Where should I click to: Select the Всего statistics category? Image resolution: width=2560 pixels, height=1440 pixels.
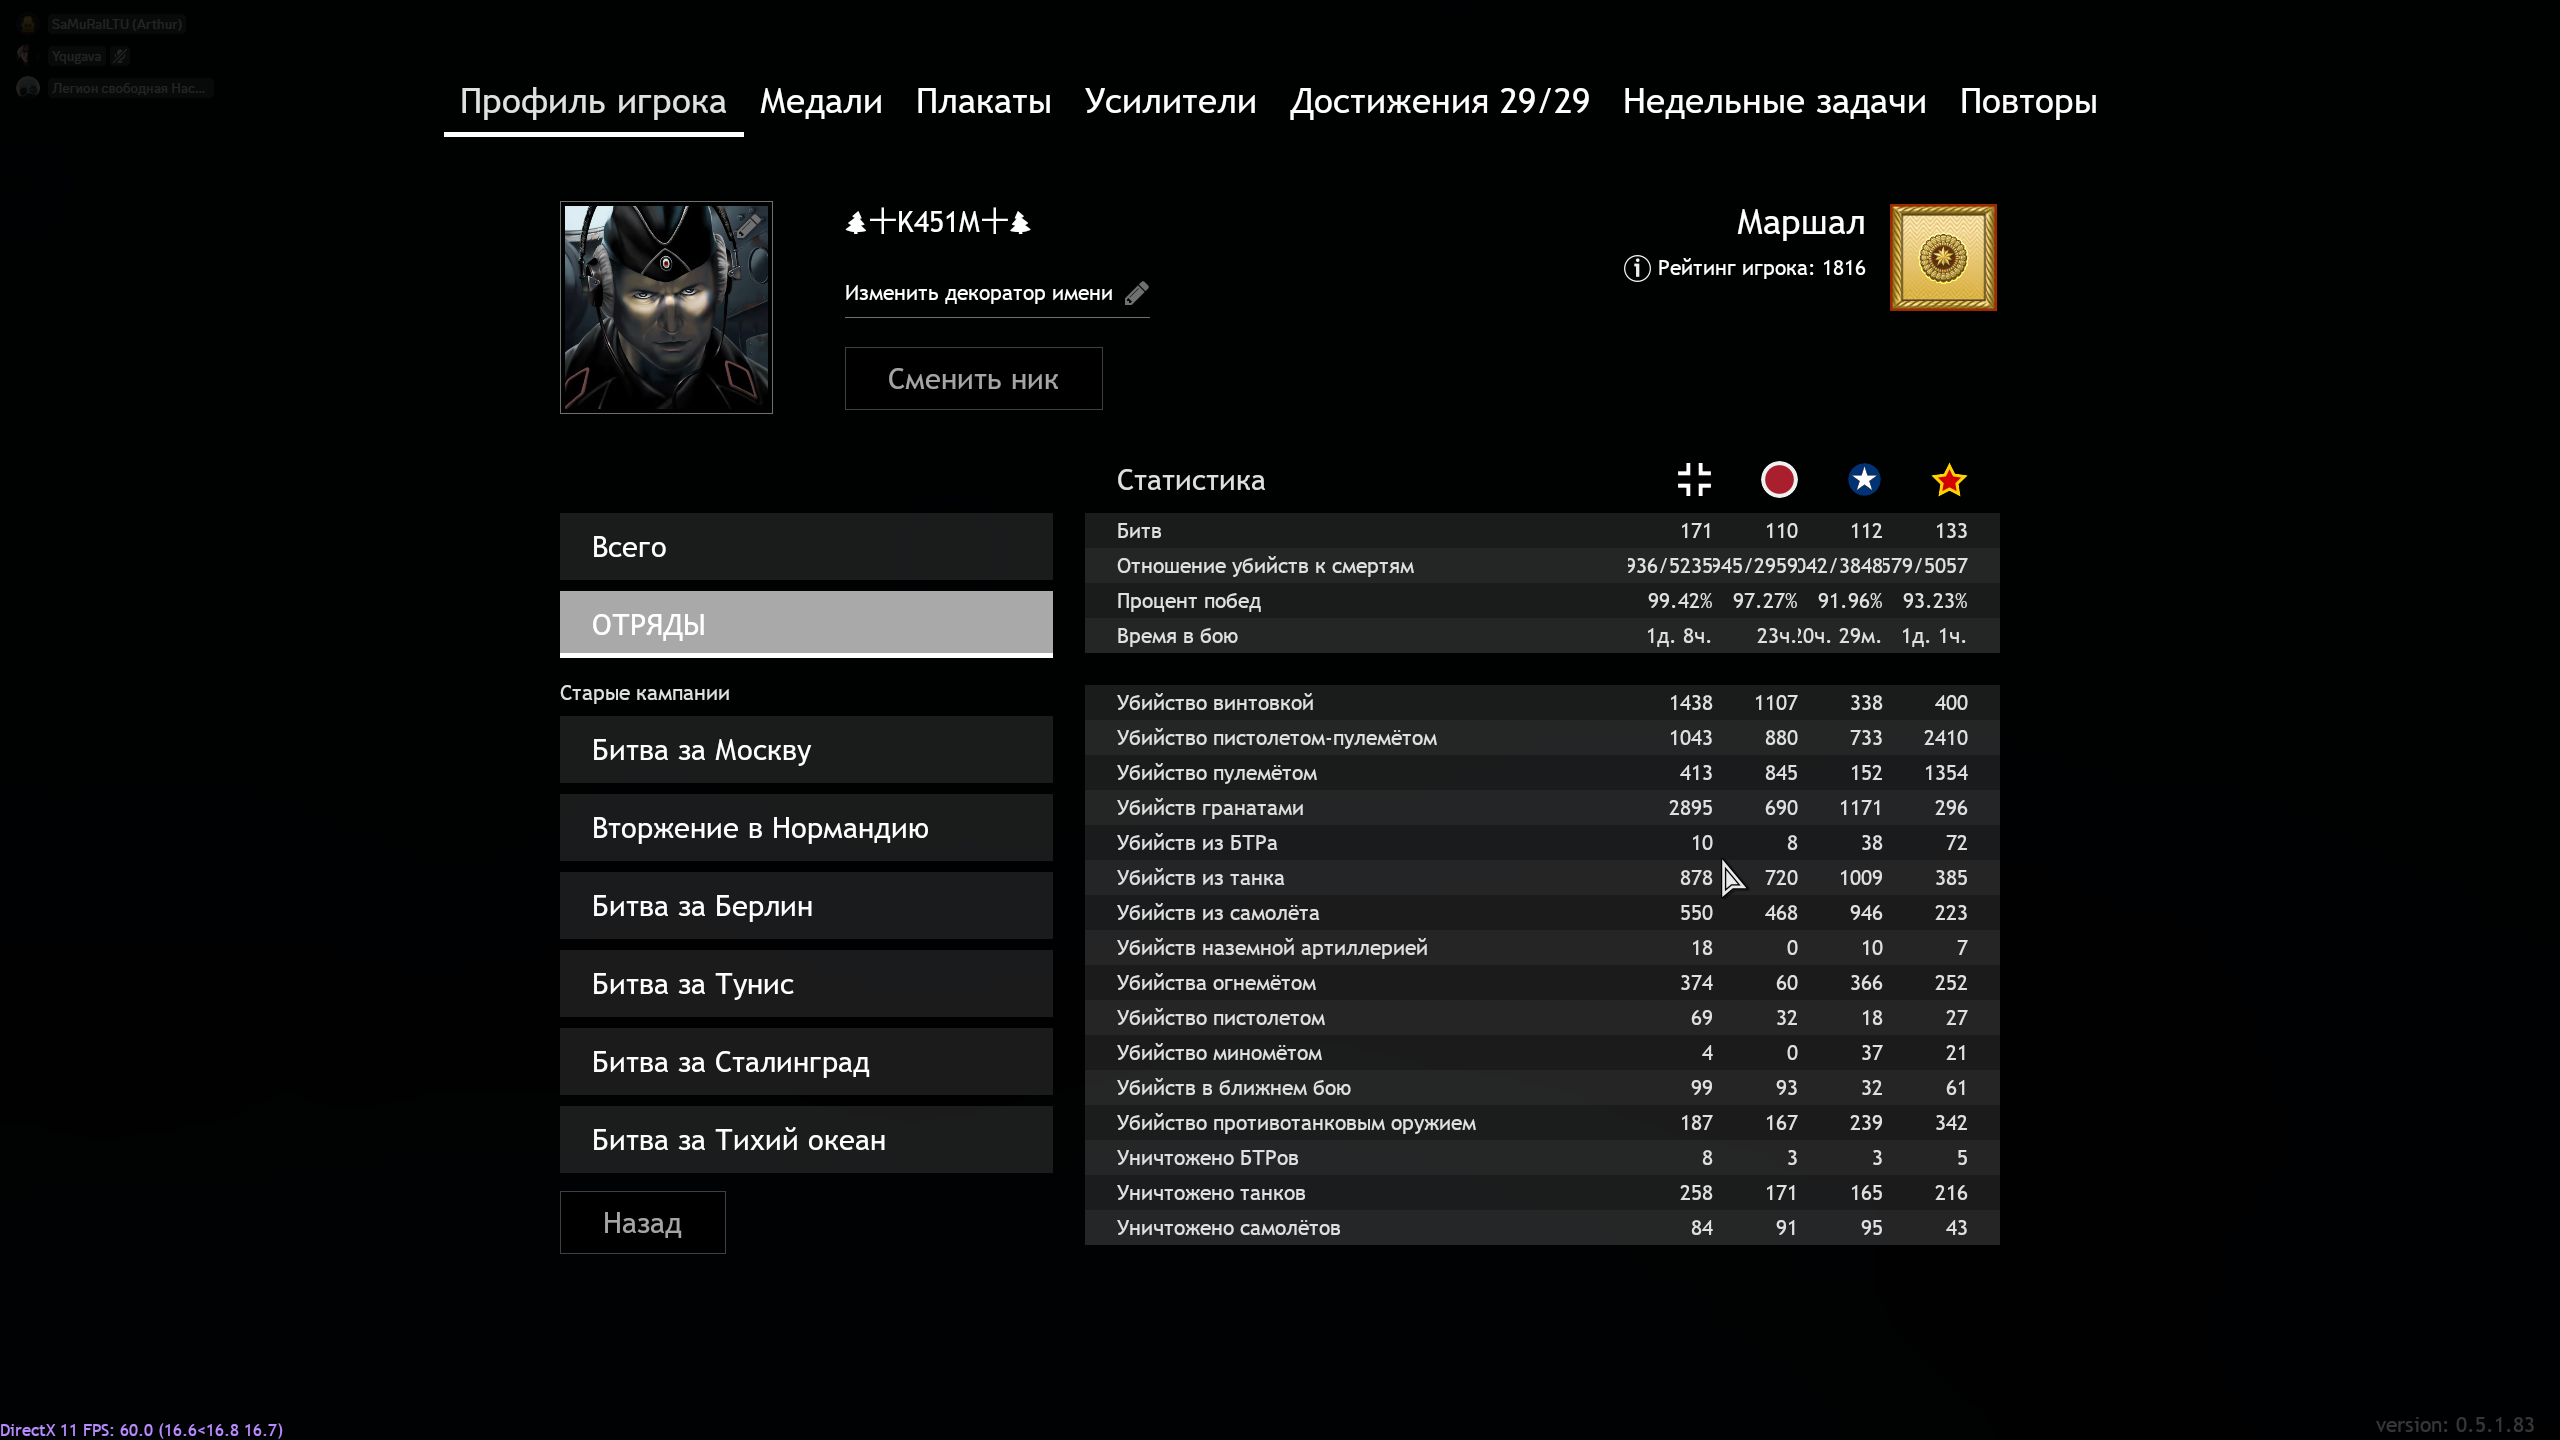[x=806, y=547]
